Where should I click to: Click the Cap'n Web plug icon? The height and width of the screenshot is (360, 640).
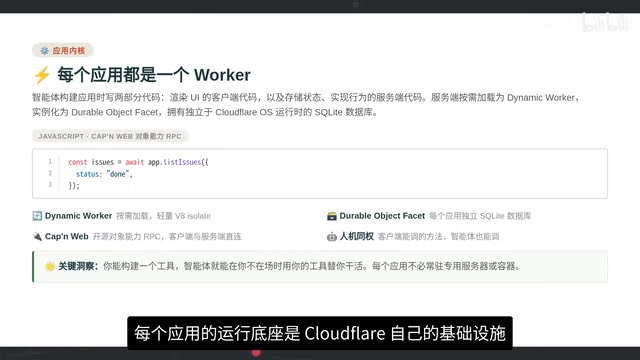(x=37, y=236)
